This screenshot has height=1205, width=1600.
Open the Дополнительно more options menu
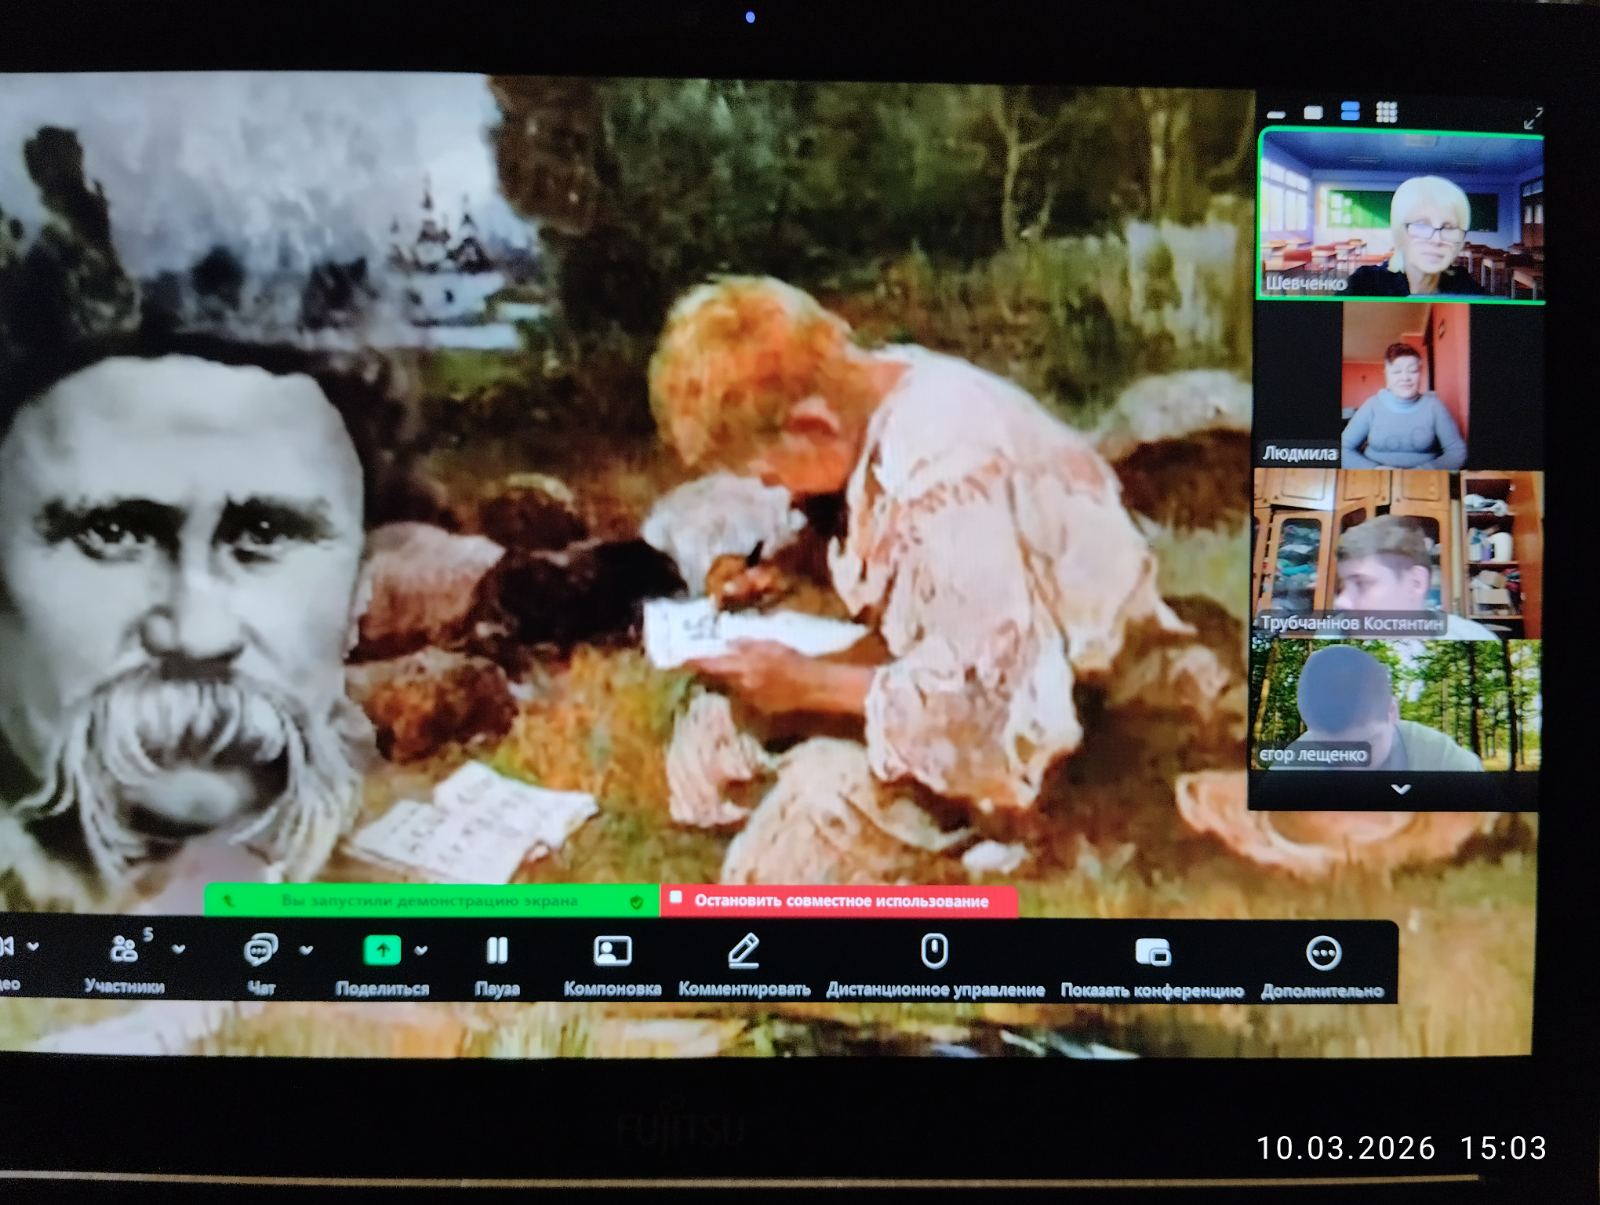[1322, 953]
